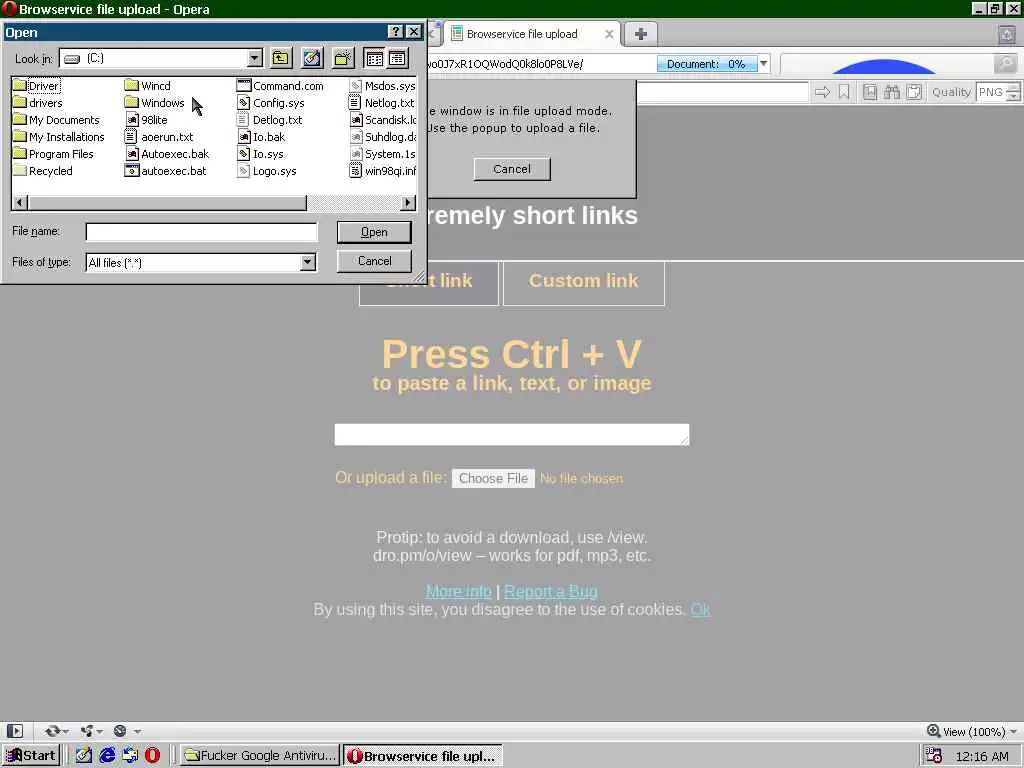Click the Open button in dialog
This screenshot has width=1024, height=768.
(374, 232)
